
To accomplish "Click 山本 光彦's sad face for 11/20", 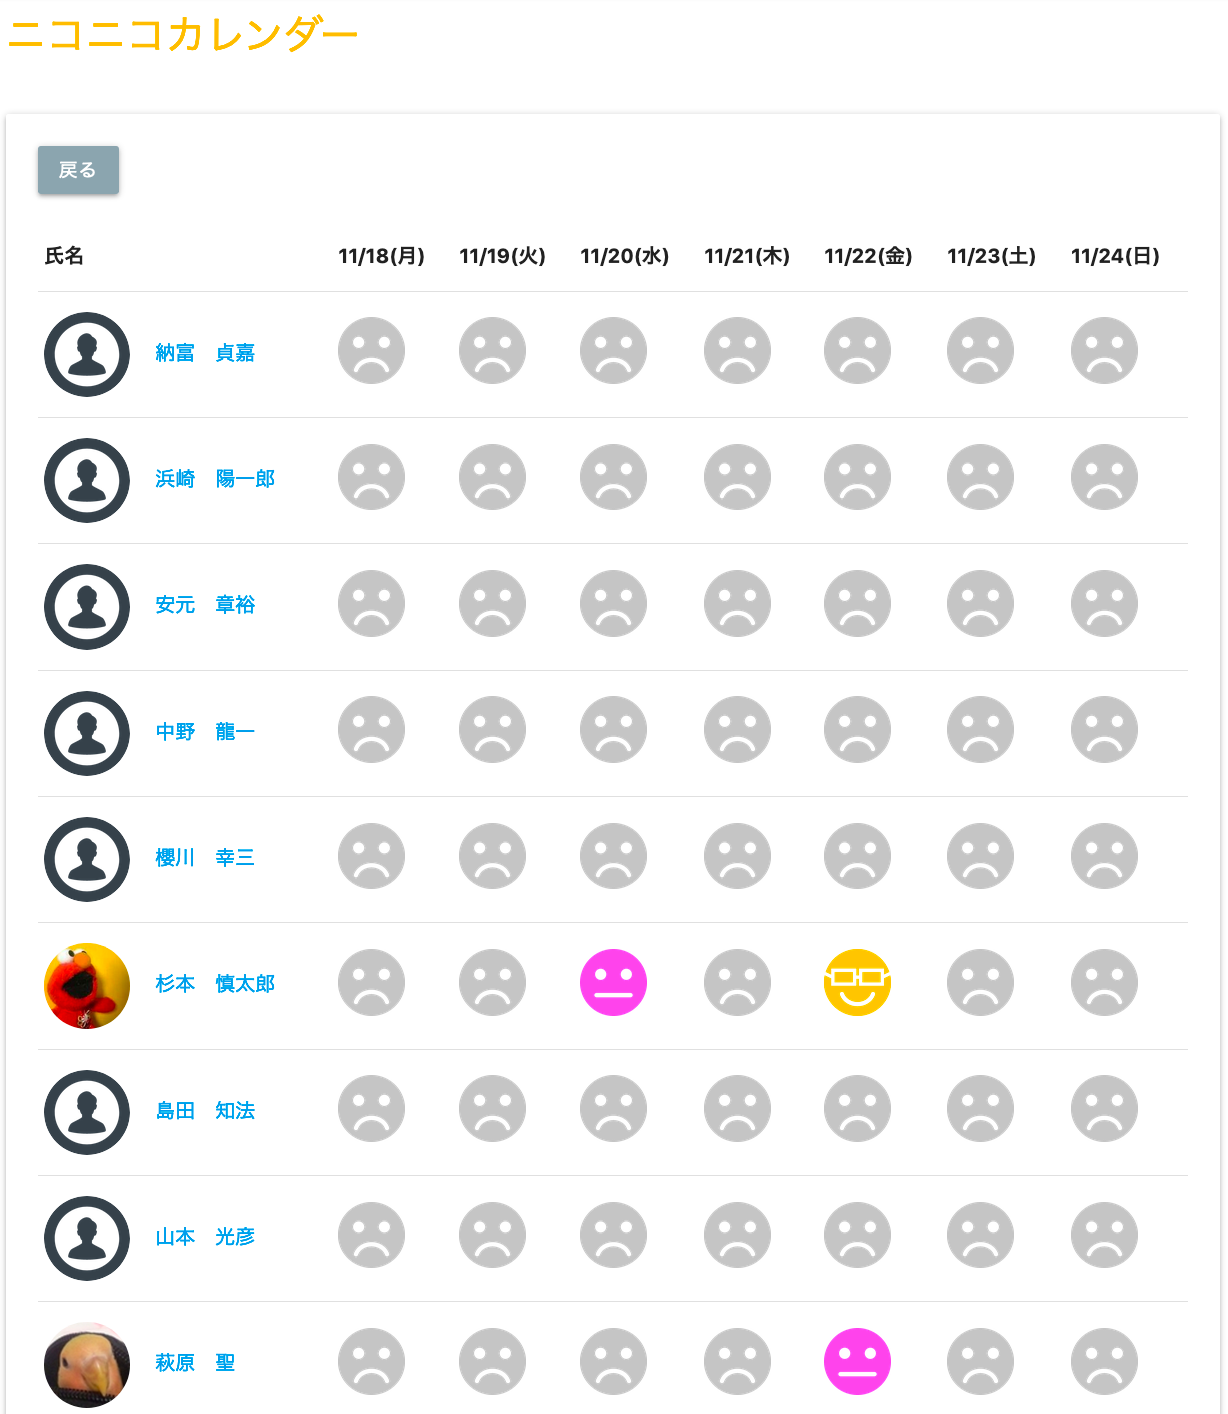I will click(613, 1235).
